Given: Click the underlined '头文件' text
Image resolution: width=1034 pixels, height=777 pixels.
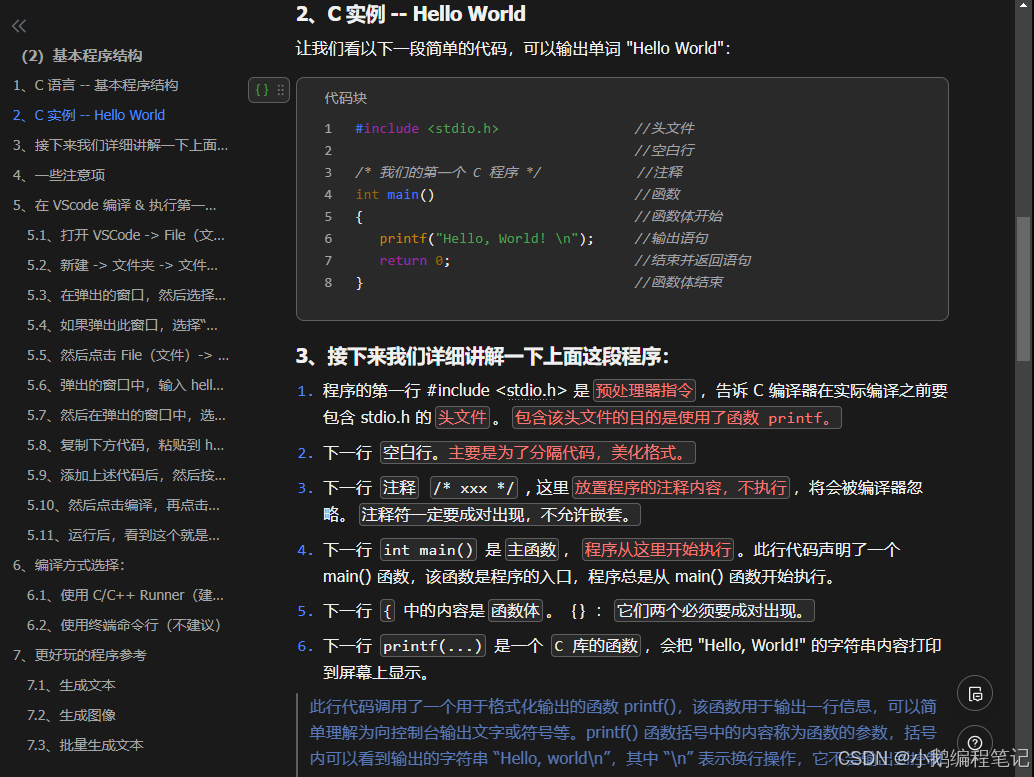Looking at the screenshot, I should [461, 418].
